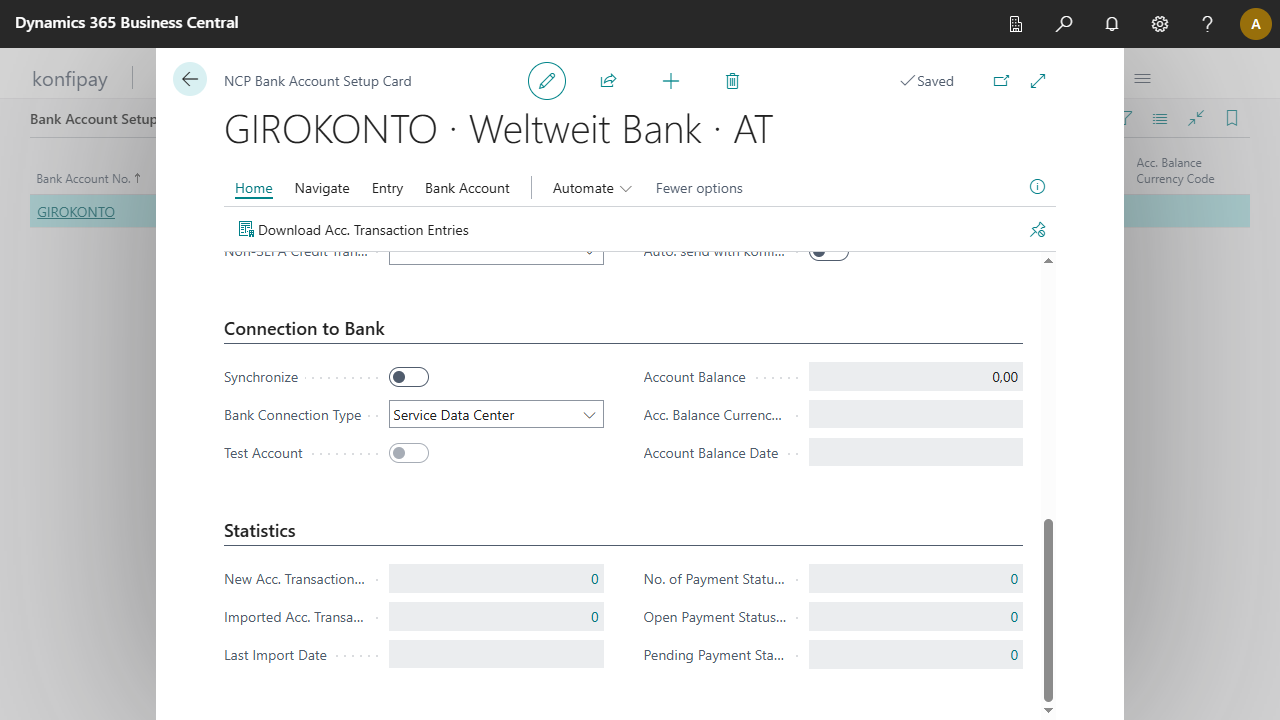Screen dimensions: 1280x720
Task: Click the pencil edit icon
Action: point(547,81)
